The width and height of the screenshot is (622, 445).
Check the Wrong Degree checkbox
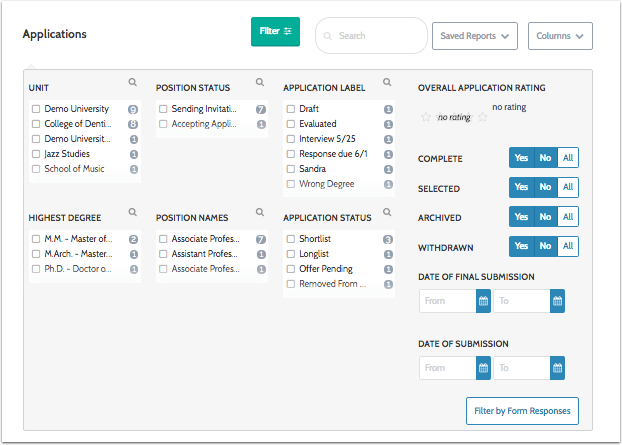point(291,184)
